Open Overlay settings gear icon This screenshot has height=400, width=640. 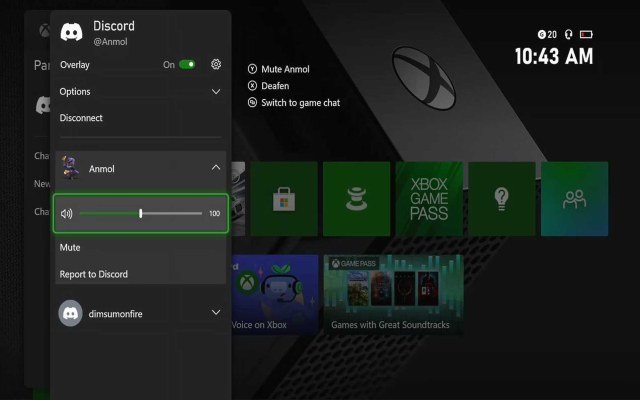coord(216,64)
